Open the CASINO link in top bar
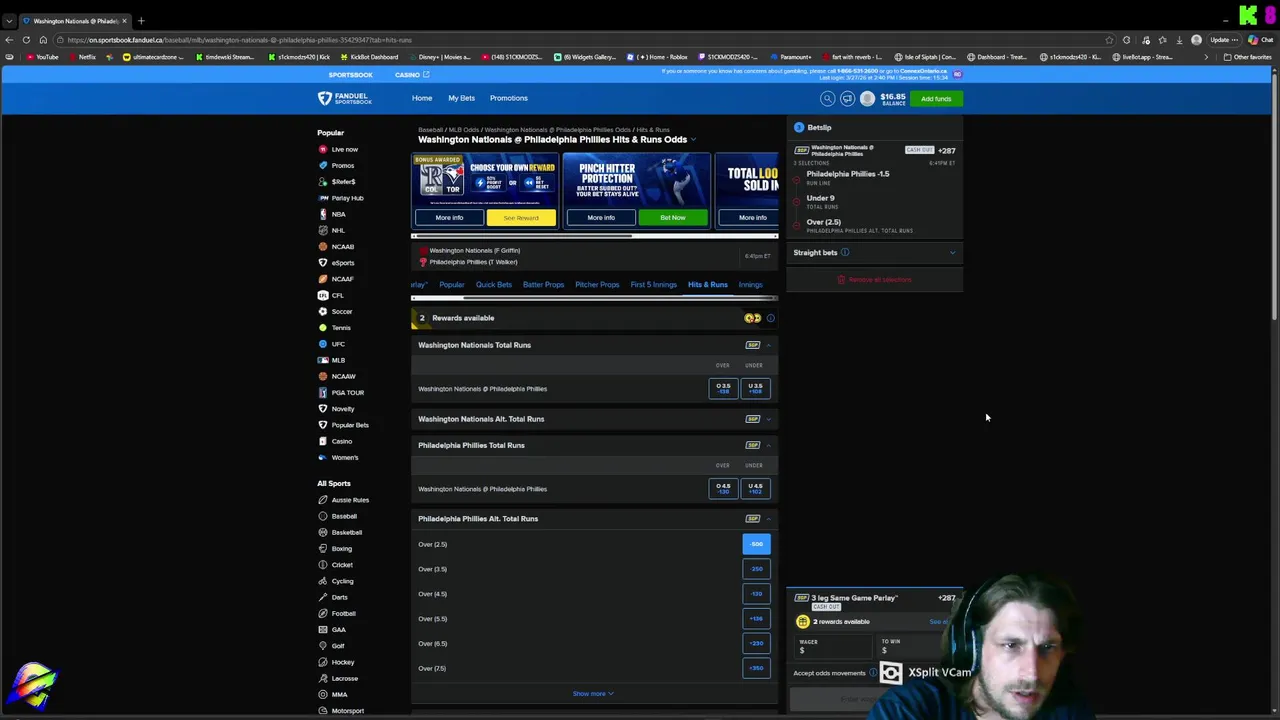Screen dimensions: 1280x720 [411, 75]
